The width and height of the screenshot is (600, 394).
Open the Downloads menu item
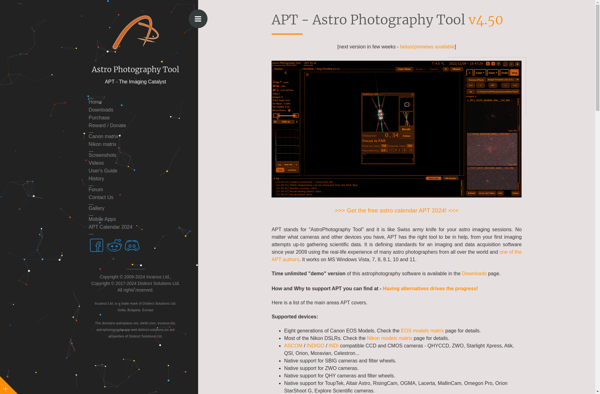pos(101,110)
